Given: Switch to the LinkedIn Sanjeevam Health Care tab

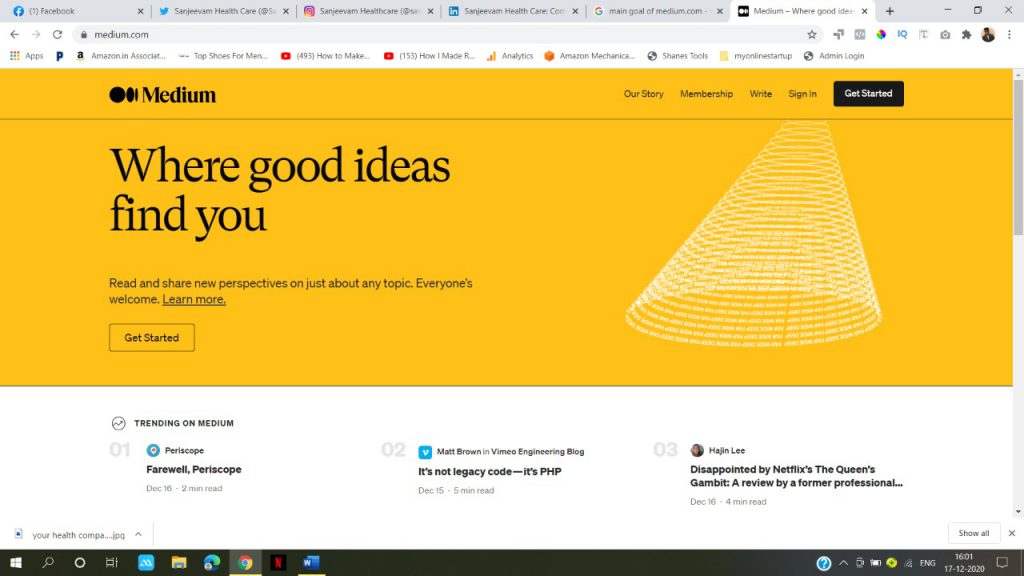Looking at the screenshot, I should click(x=512, y=11).
